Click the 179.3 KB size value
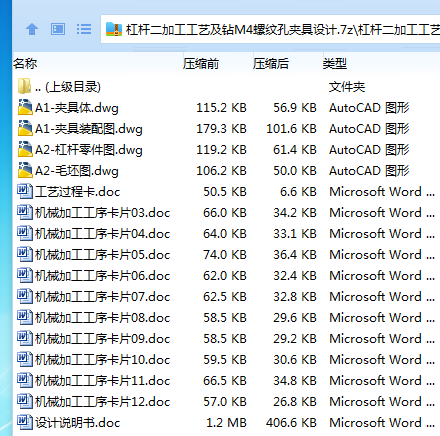 (x=221, y=129)
